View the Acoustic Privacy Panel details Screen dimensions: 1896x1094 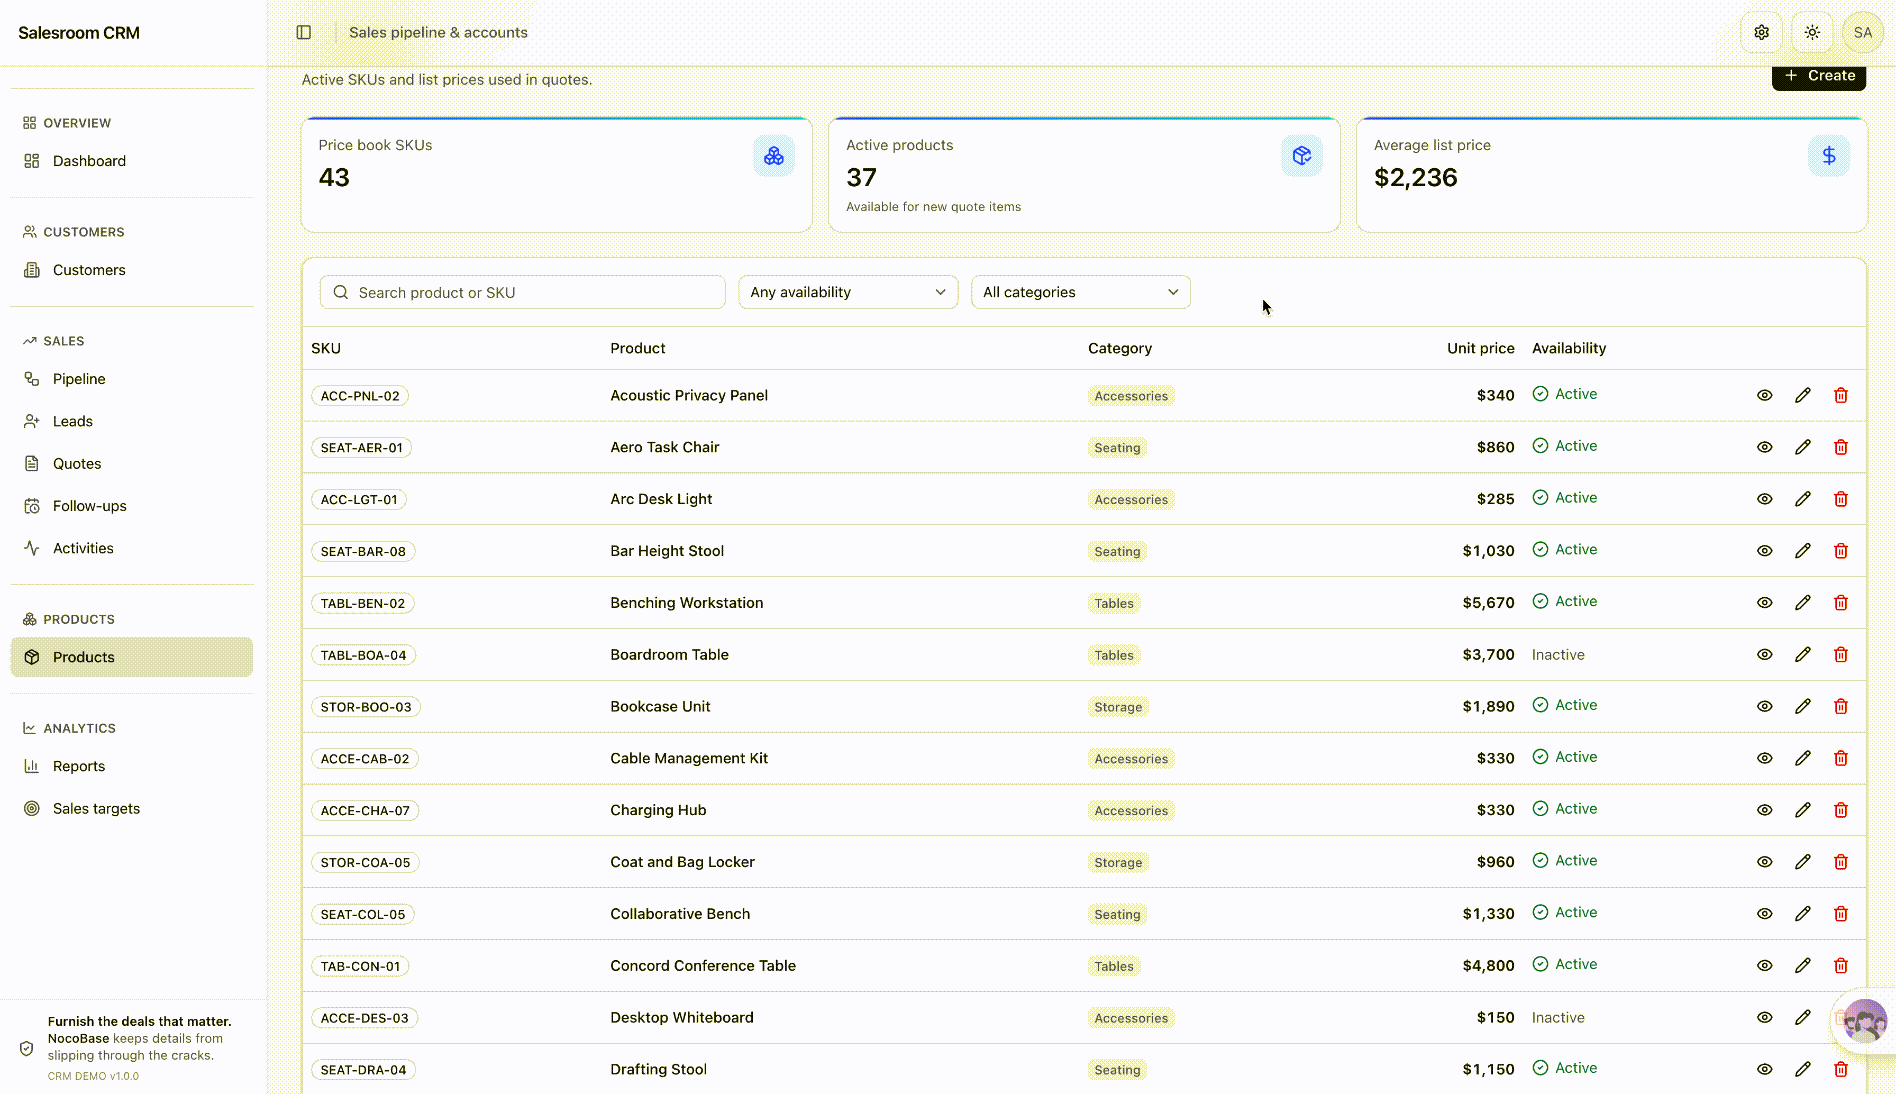1765,395
